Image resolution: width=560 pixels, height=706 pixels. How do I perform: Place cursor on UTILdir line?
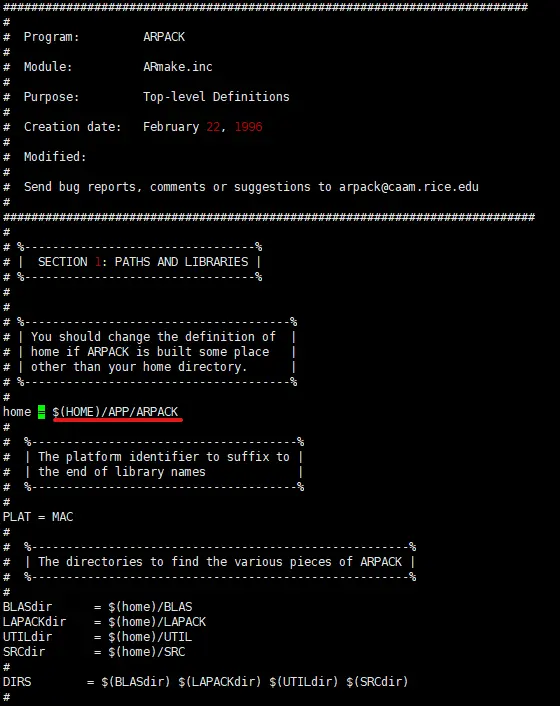(x=97, y=637)
